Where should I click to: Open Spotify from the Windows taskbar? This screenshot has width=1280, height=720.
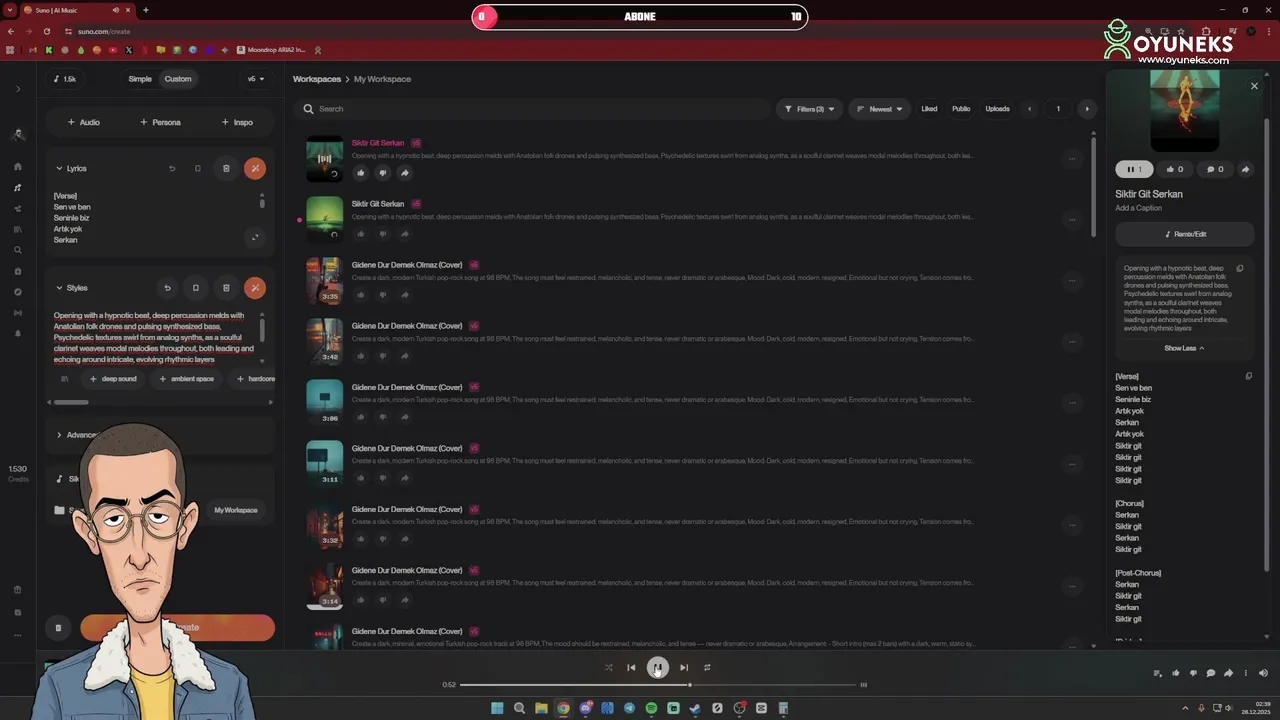[651, 708]
